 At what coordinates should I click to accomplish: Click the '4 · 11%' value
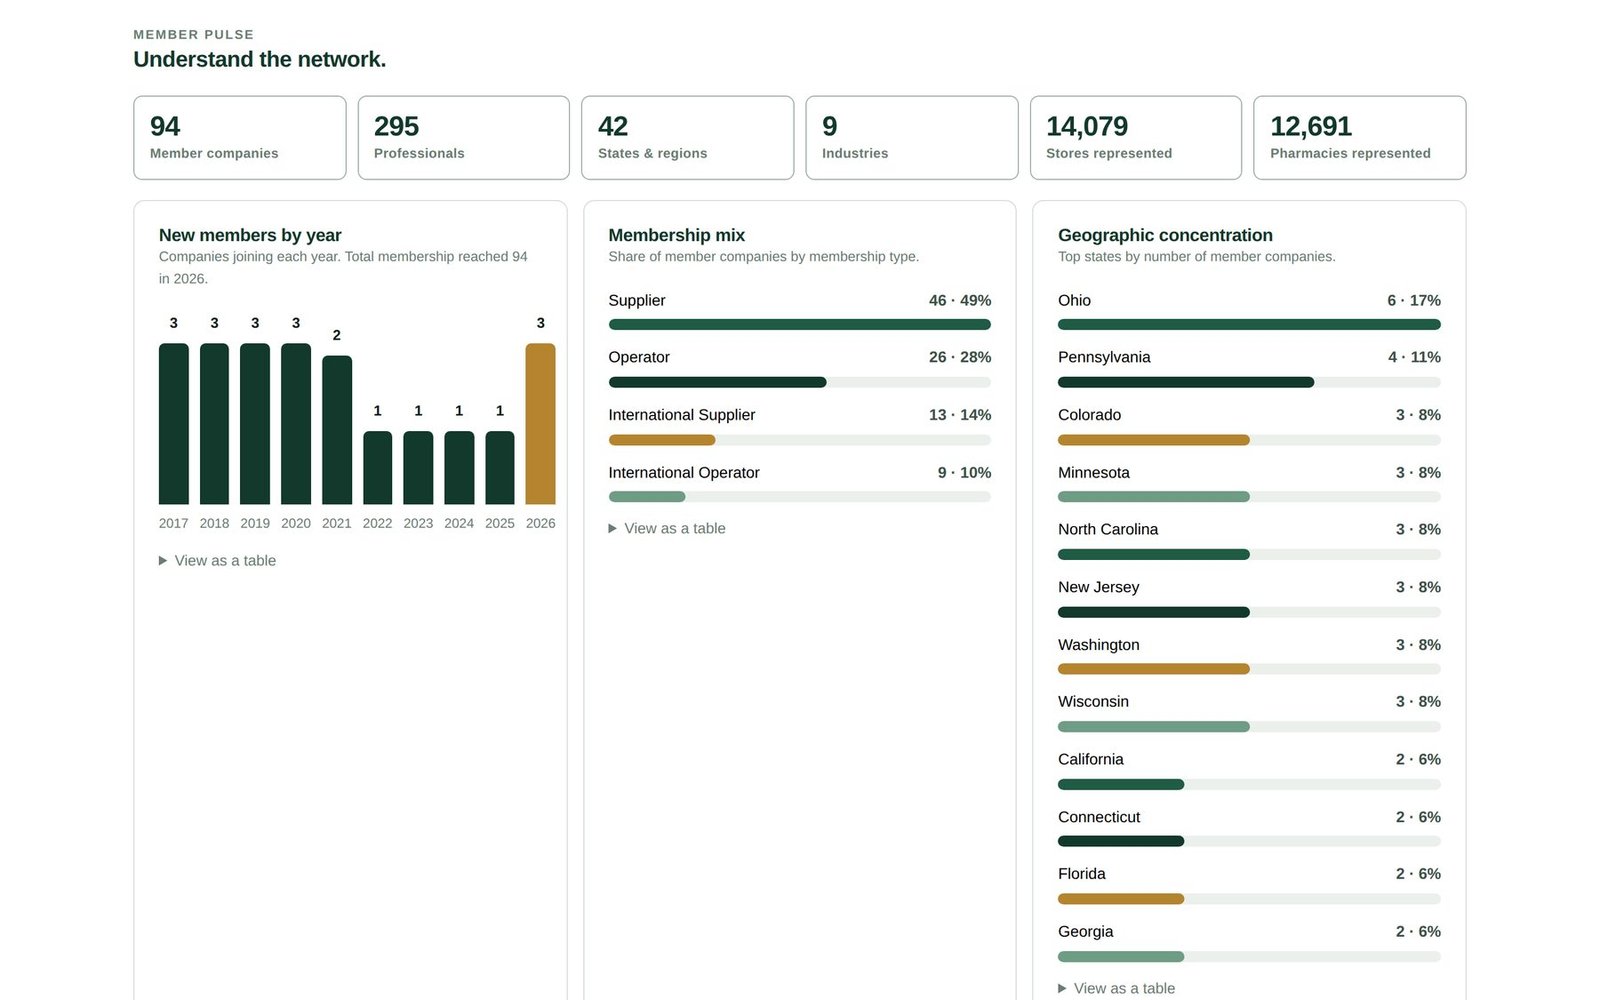[x=1414, y=357]
